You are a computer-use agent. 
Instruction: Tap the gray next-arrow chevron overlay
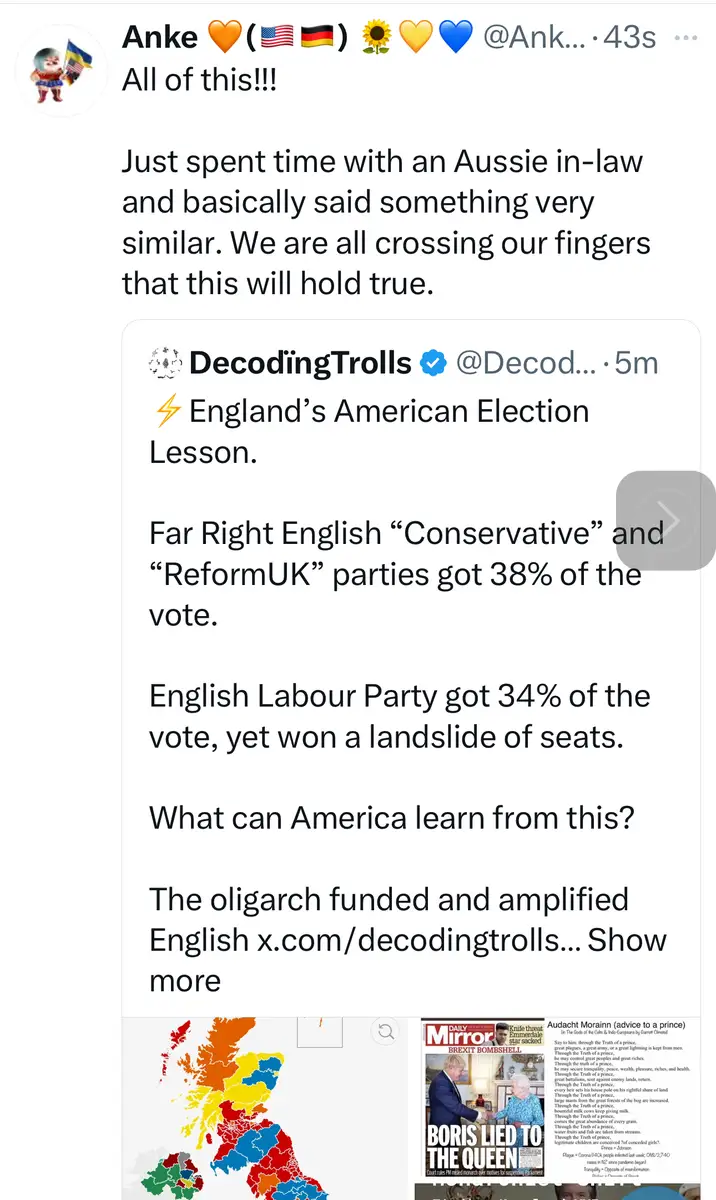[665, 520]
